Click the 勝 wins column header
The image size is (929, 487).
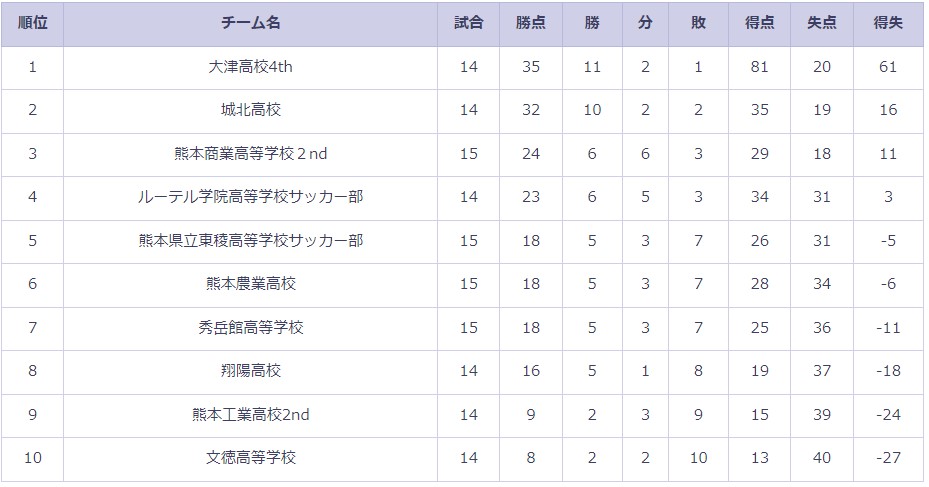[x=592, y=23]
